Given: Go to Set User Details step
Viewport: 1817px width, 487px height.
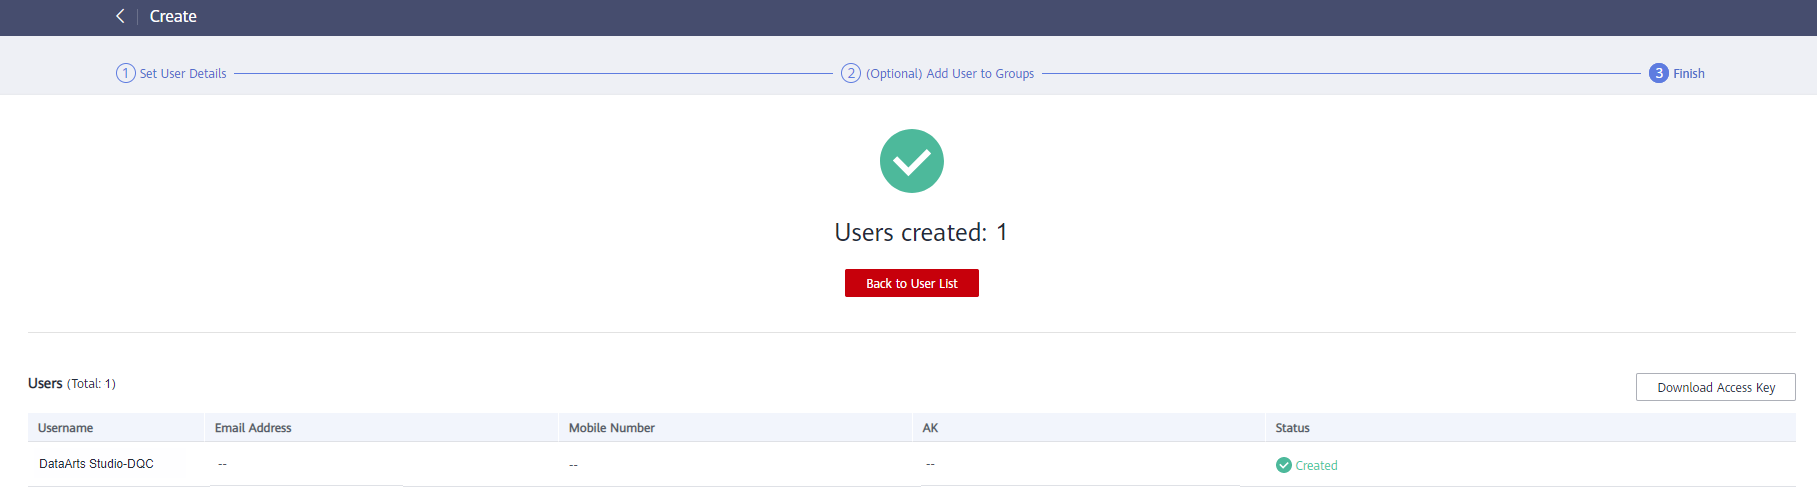Looking at the screenshot, I should [x=183, y=73].
